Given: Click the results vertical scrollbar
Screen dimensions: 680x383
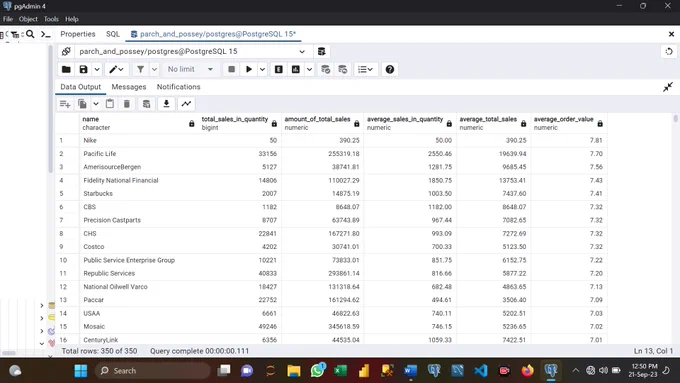Looking at the screenshot, I should (x=675, y=119).
